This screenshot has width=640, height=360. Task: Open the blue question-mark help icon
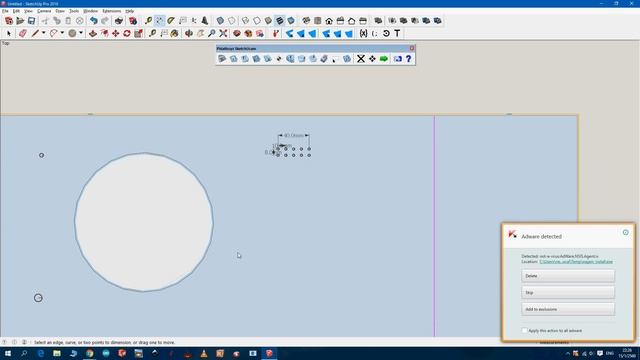(409, 59)
